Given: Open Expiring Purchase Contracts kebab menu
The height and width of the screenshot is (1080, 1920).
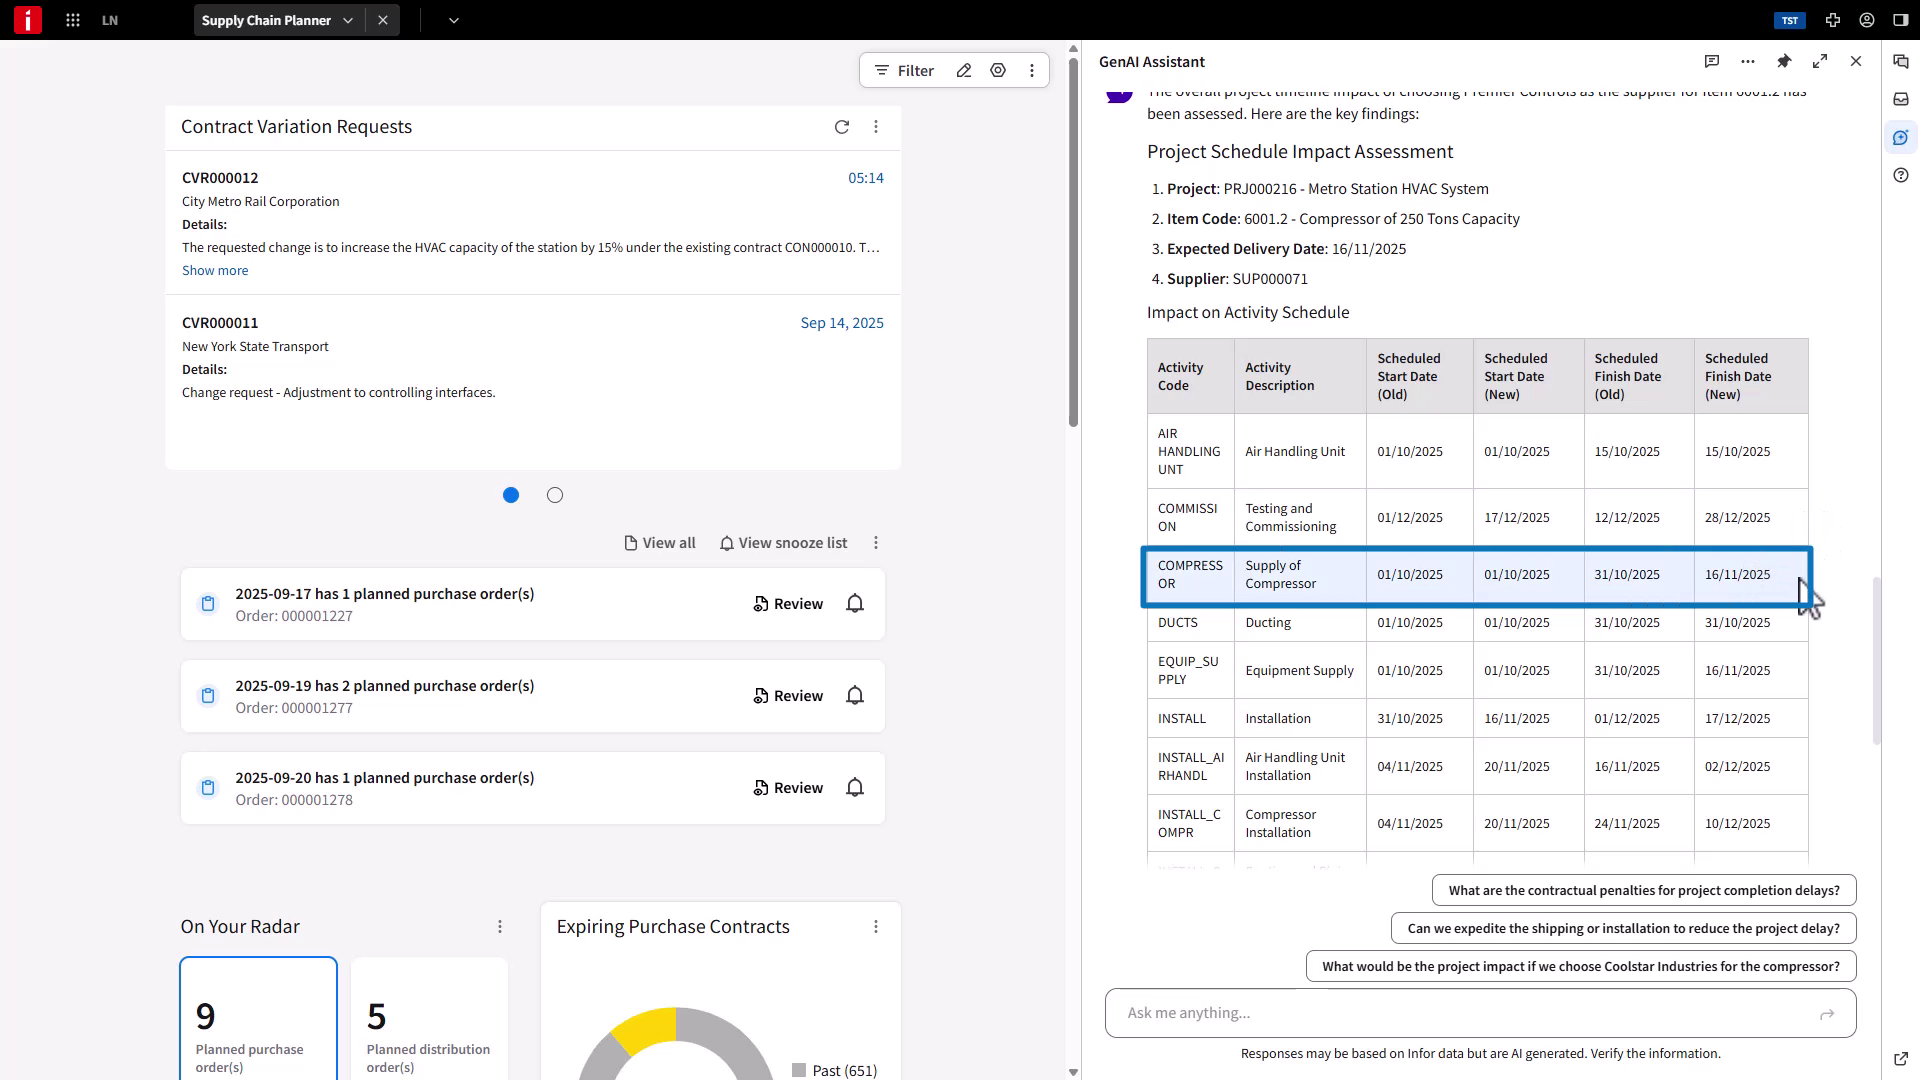Looking at the screenshot, I should click(876, 927).
